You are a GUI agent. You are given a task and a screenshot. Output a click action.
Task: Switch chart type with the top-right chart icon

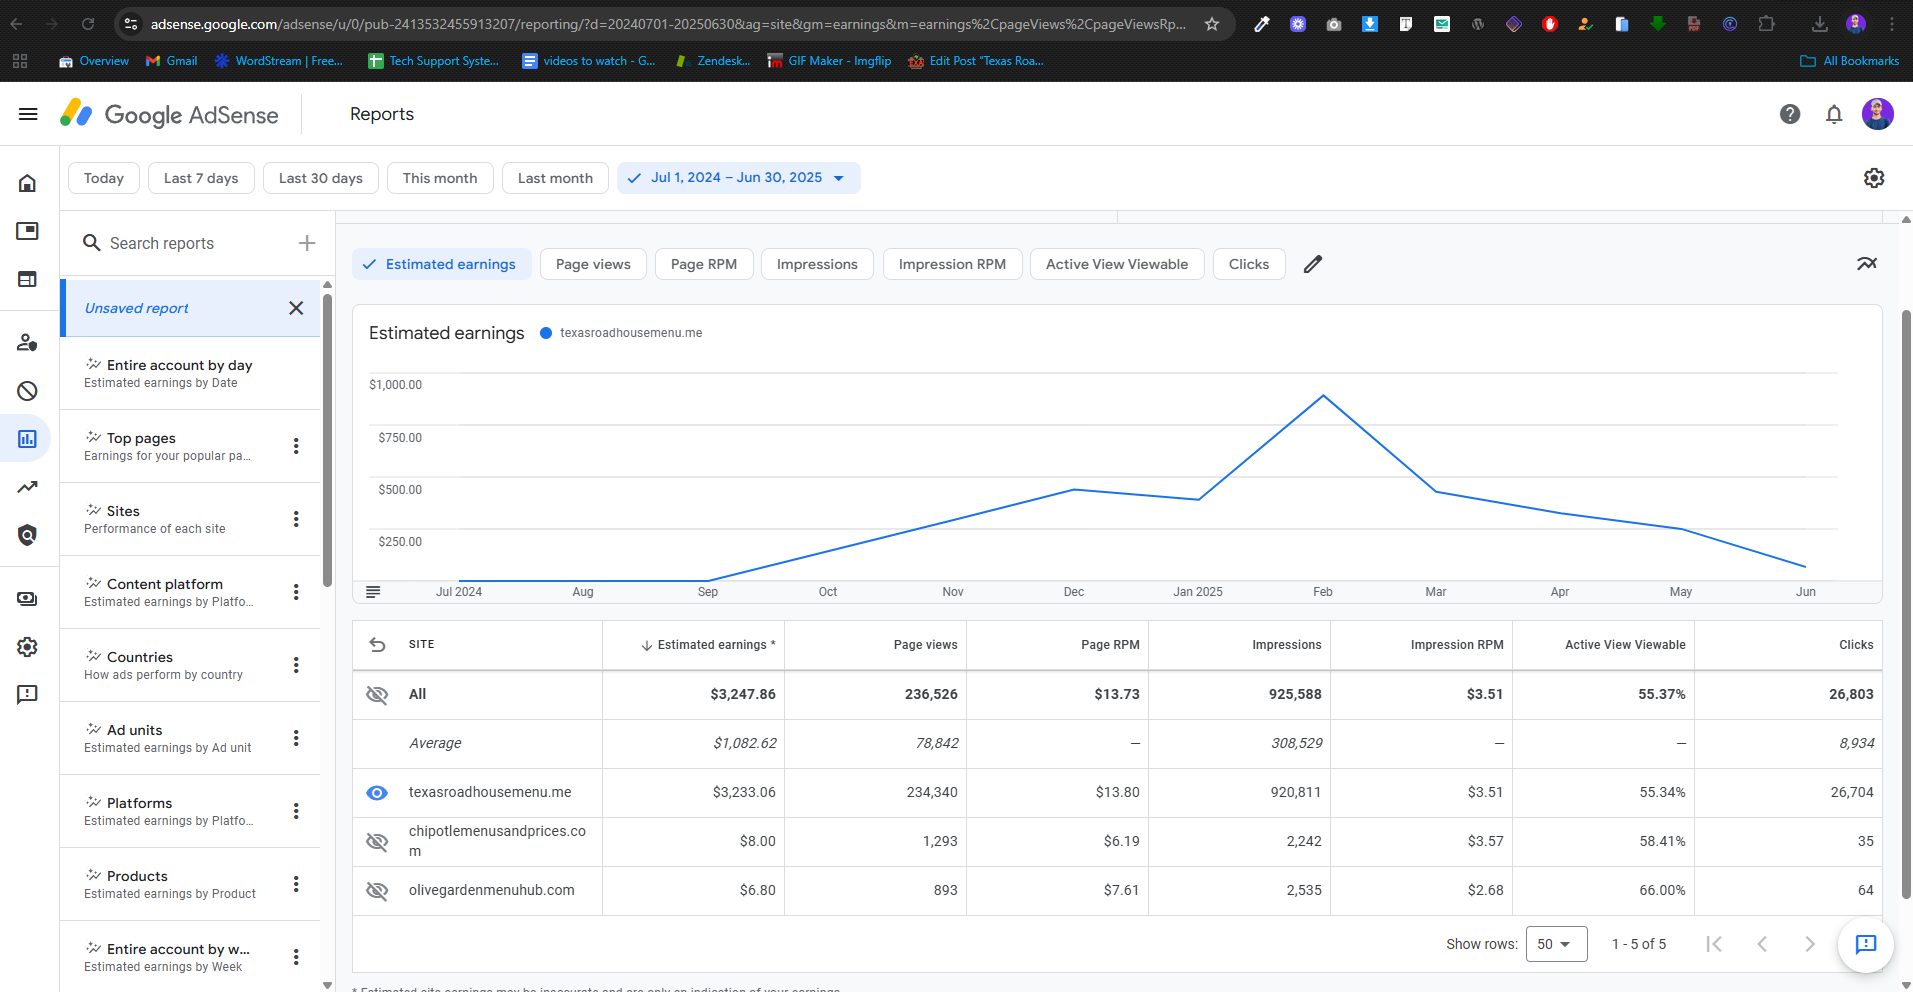click(1867, 264)
